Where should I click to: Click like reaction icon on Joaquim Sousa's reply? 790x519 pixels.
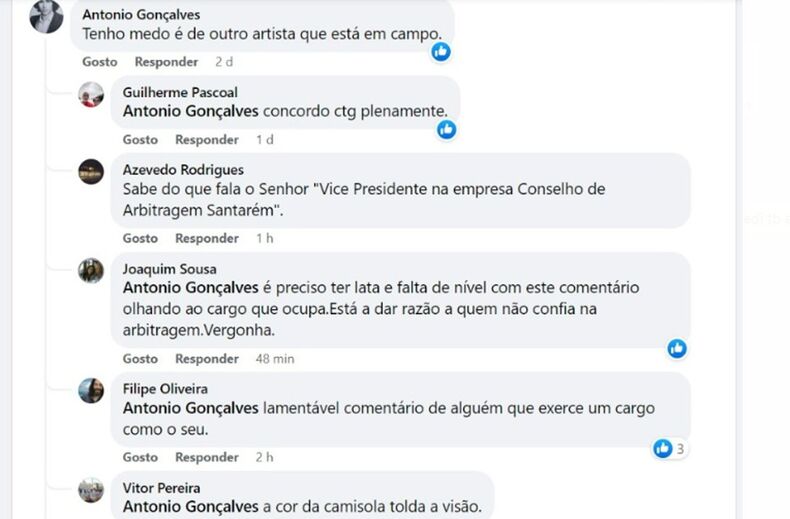677,348
